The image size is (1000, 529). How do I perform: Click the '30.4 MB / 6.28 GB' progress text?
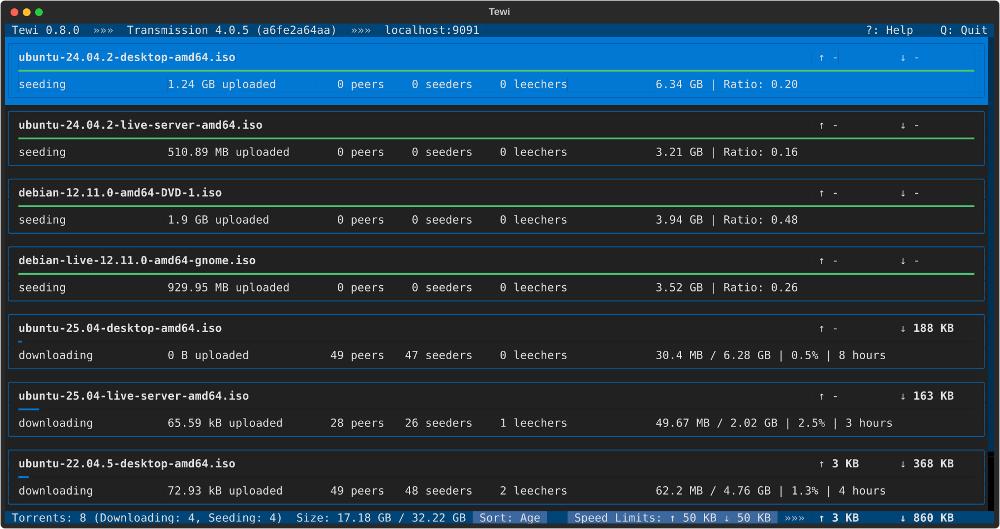point(713,355)
